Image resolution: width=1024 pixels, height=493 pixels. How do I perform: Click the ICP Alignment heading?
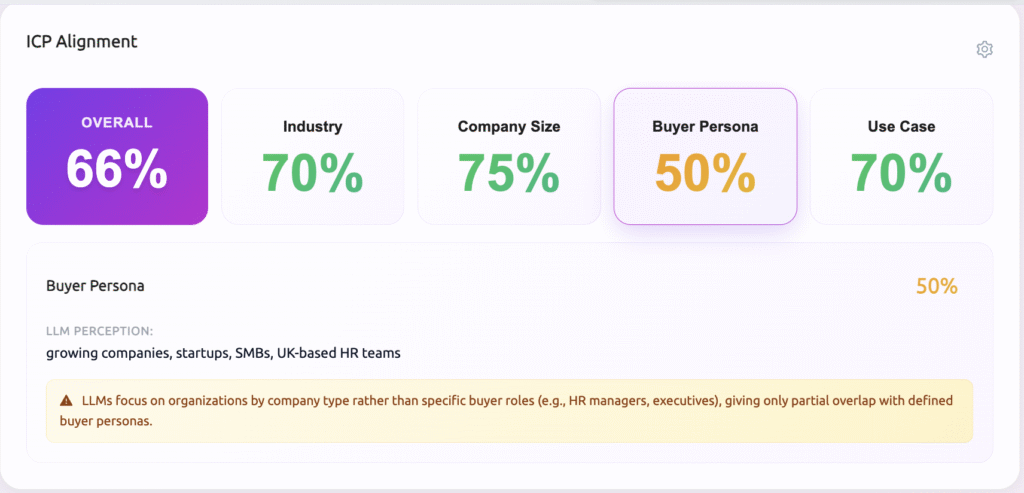82,42
